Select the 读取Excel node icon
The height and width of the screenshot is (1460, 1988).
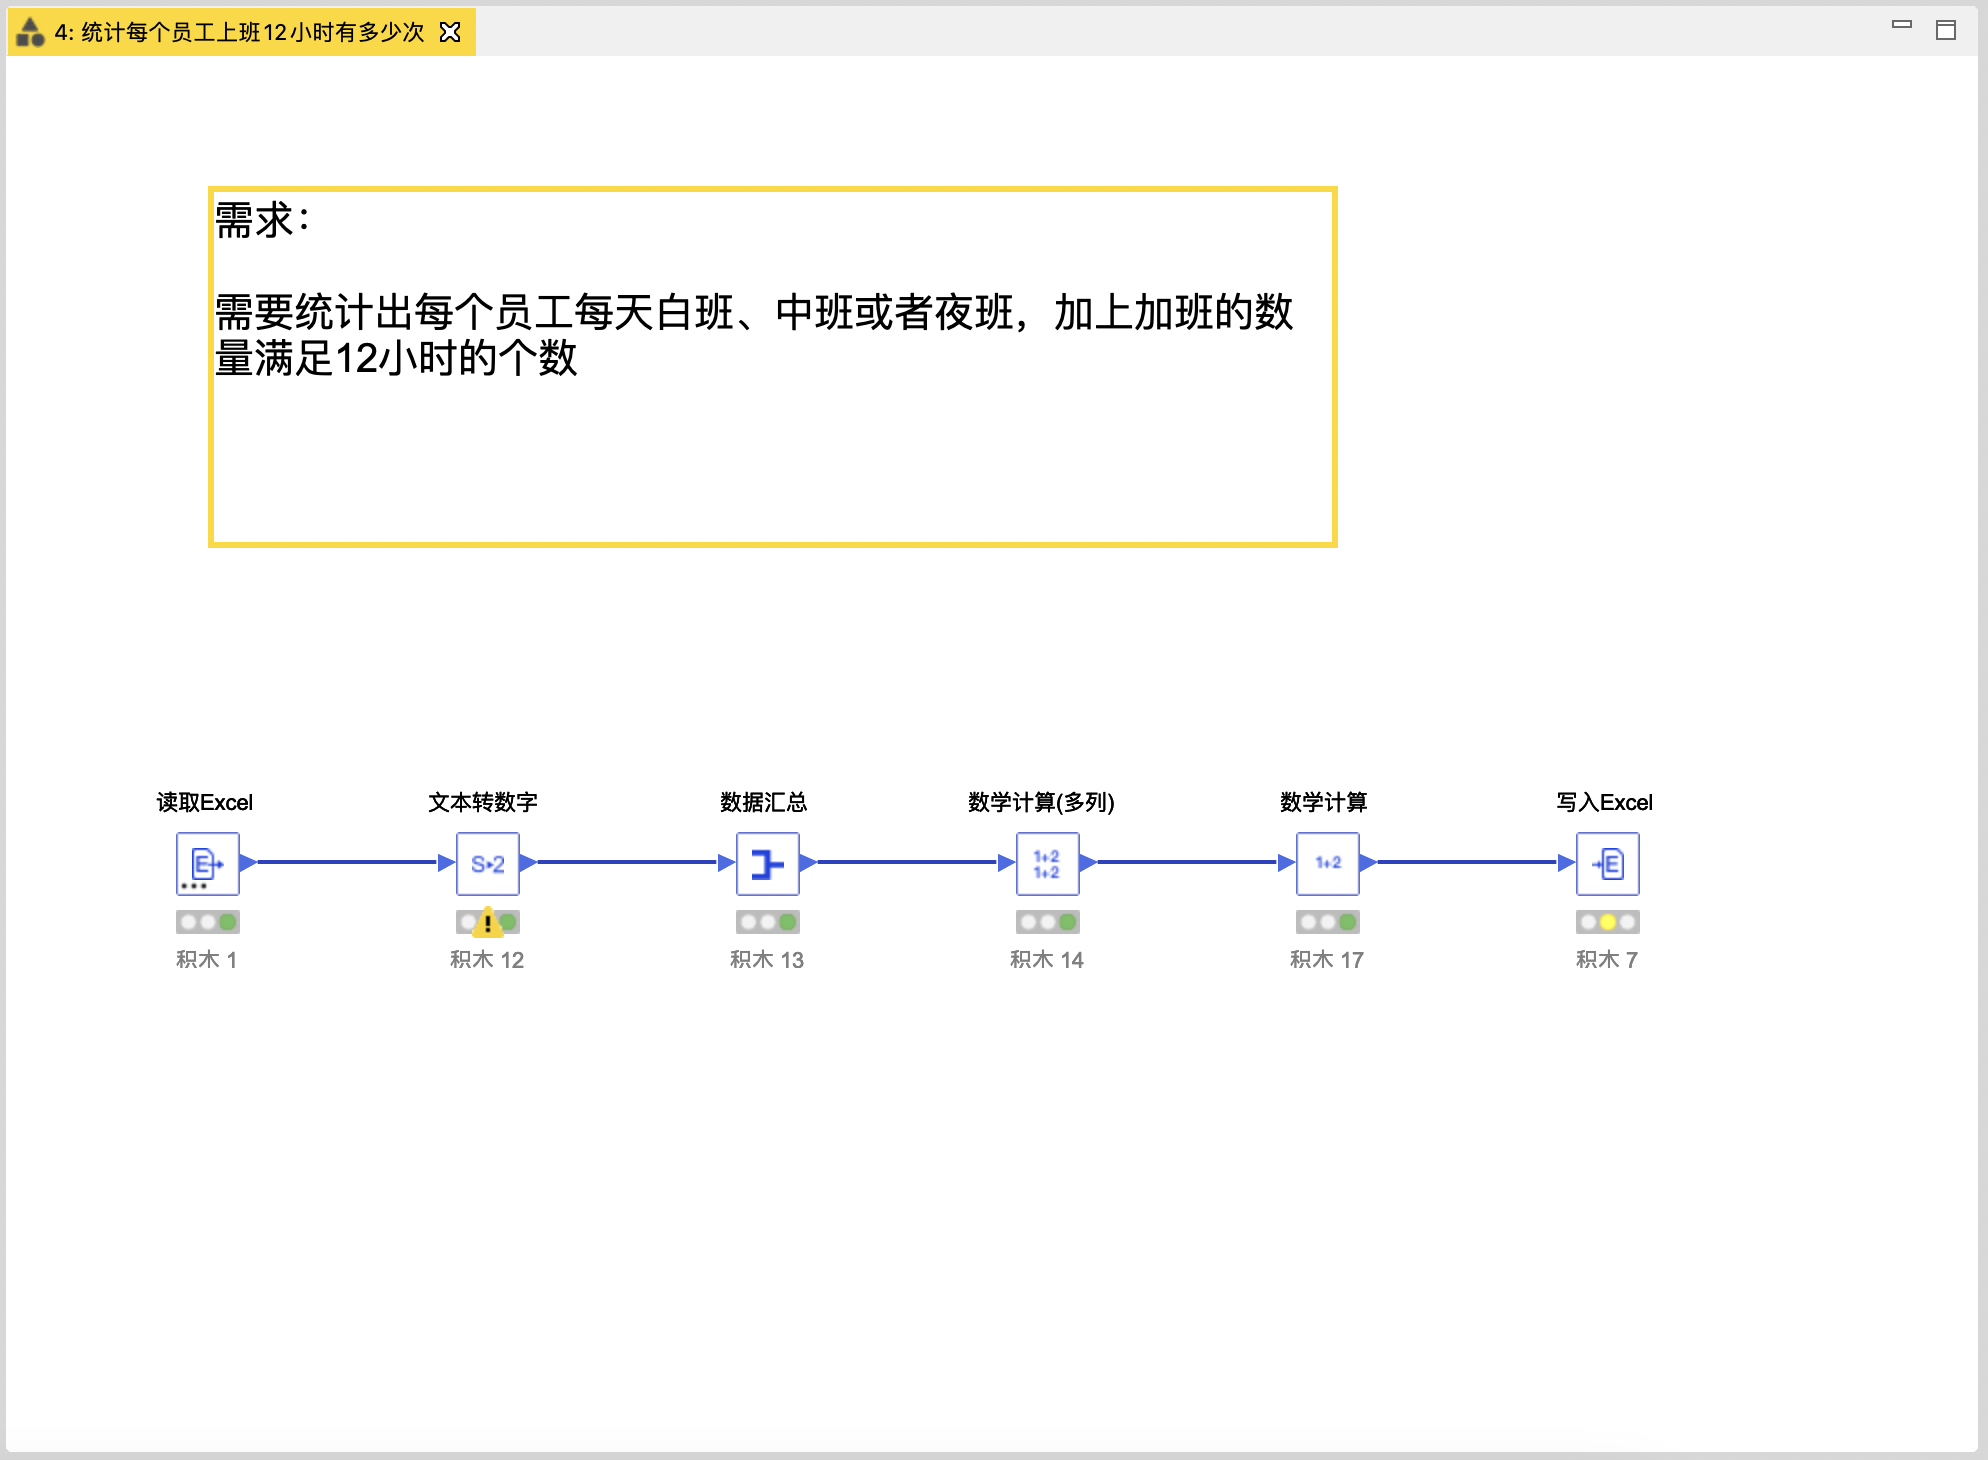pyautogui.click(x=207, y=863)
